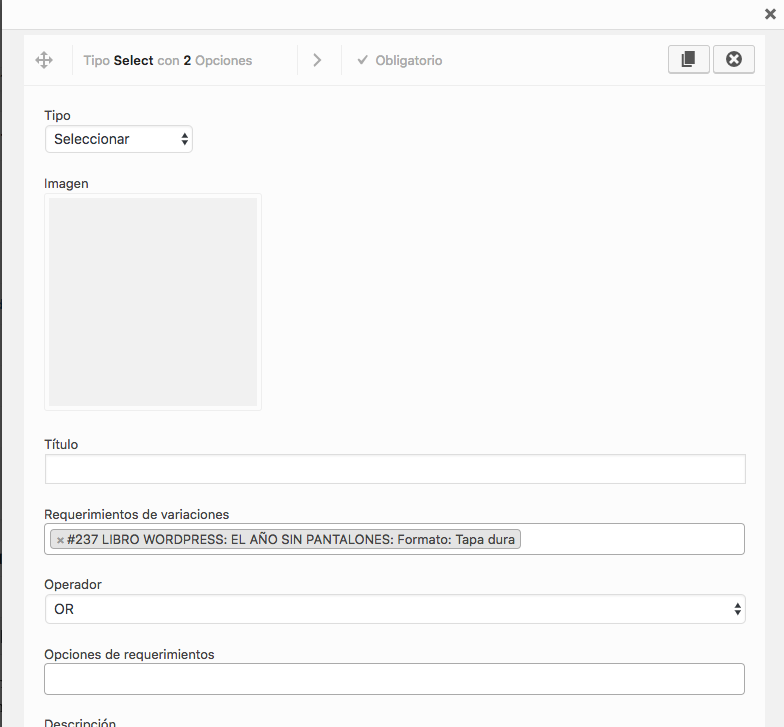Remove this field using the circled X

click(x=733, y=60)
